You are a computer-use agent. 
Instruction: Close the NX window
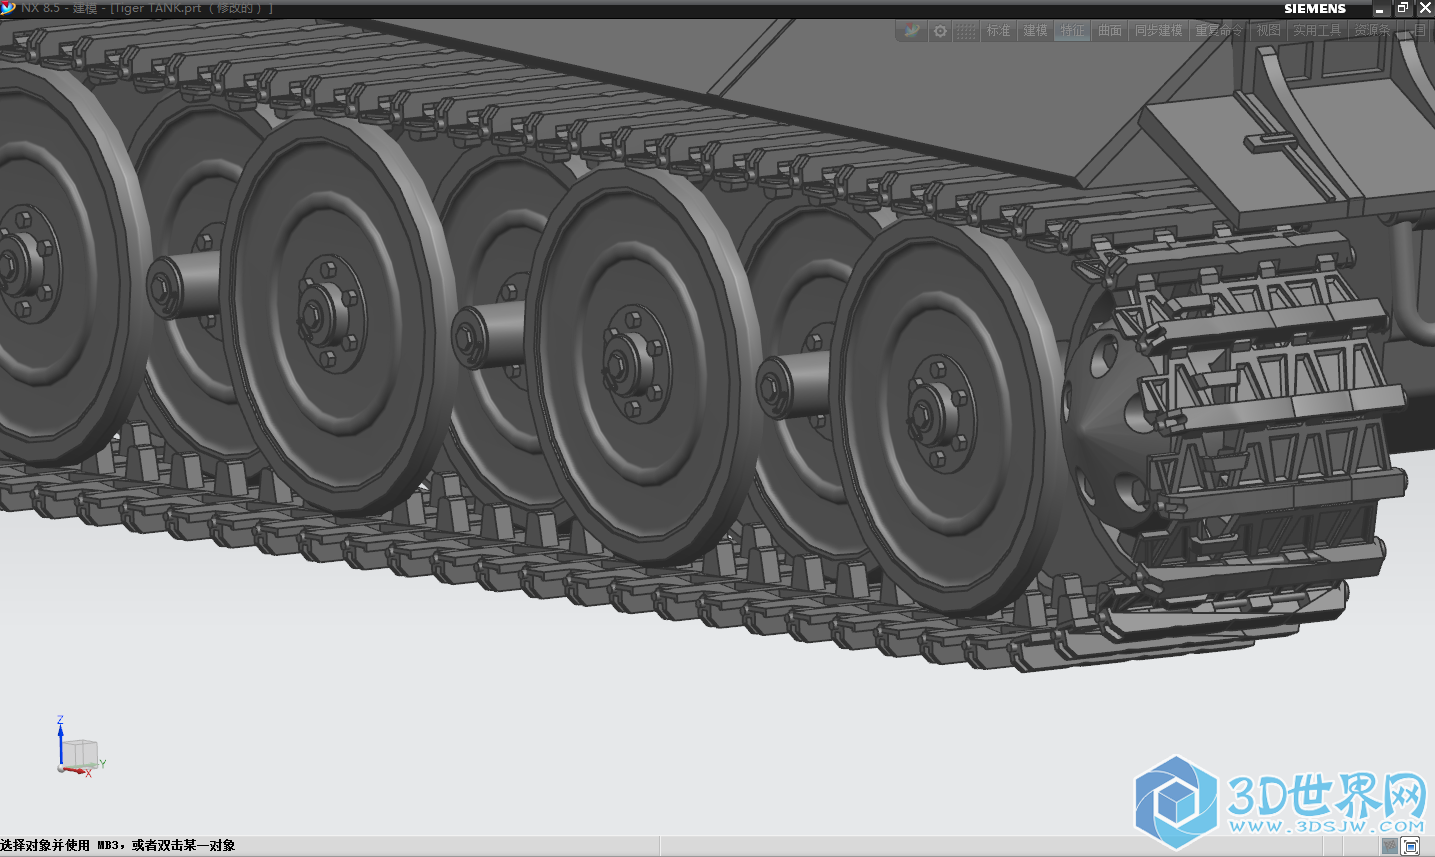[1425, 8]
